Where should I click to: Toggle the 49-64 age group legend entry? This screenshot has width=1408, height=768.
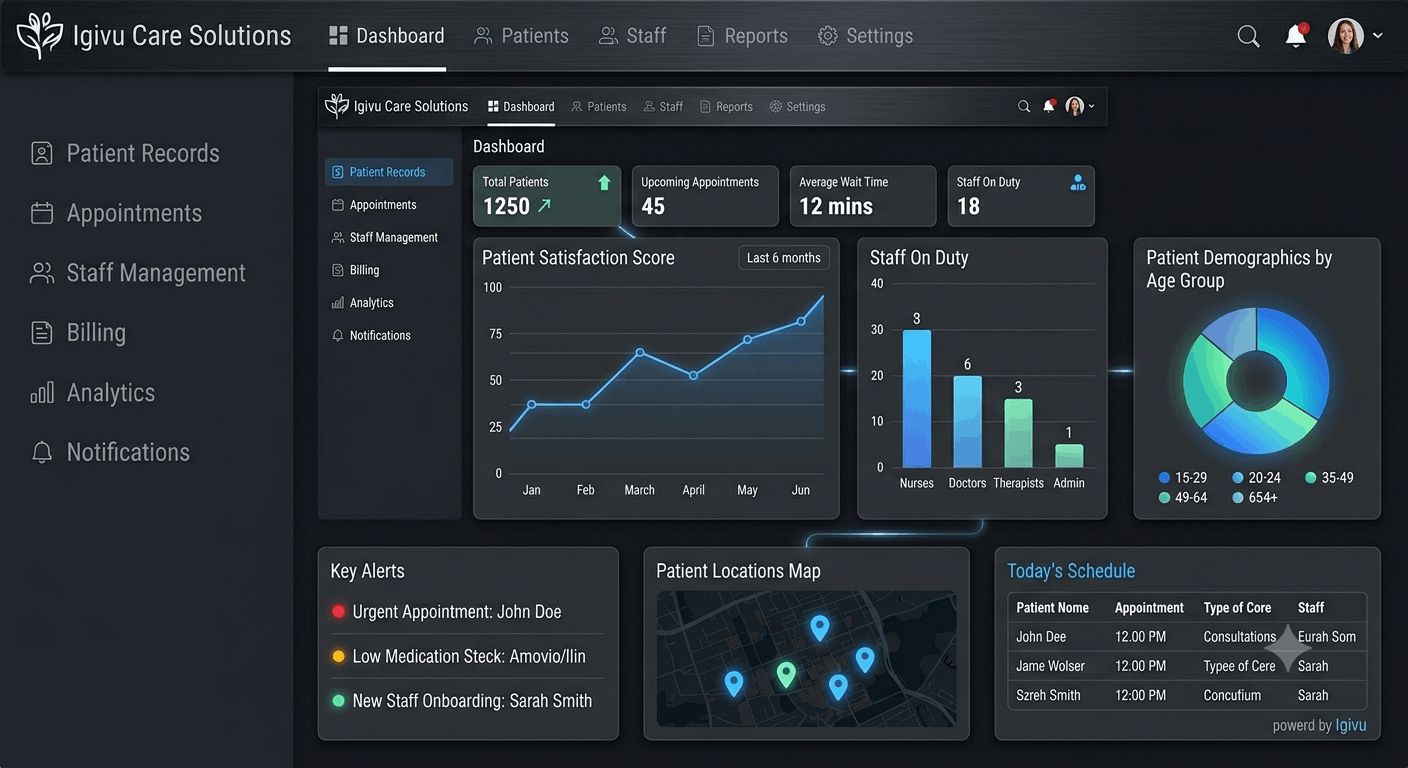pos(1183,497)
